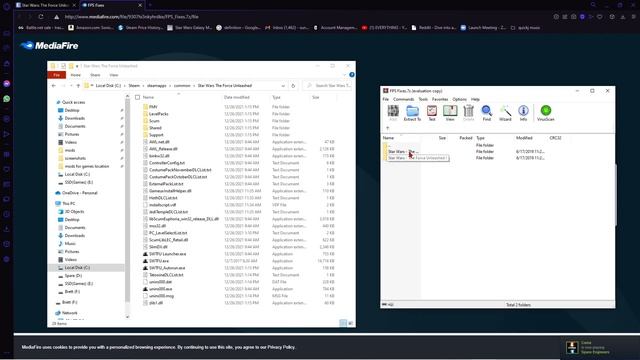Open Explorer help question mark icon
The height and width of the screenshot is (360, 640).
click(352, 75)
